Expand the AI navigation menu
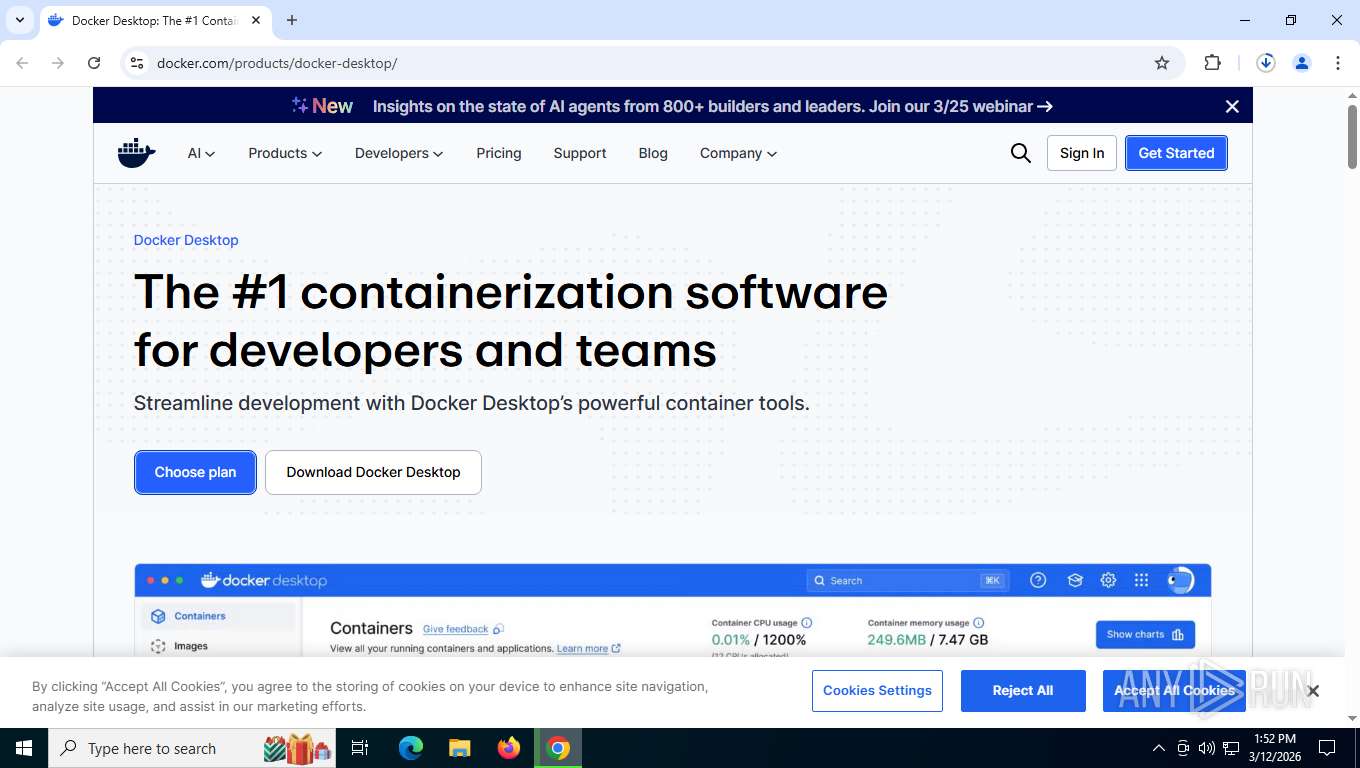Viewport: 1360px width, 768px height. [201, 153]
